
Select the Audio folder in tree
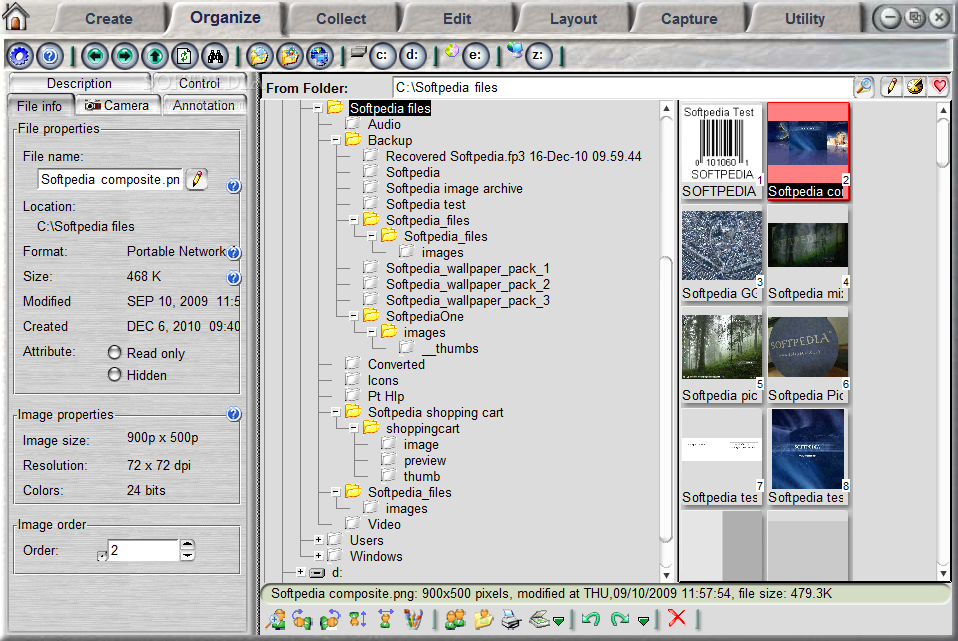click(384, 124)
